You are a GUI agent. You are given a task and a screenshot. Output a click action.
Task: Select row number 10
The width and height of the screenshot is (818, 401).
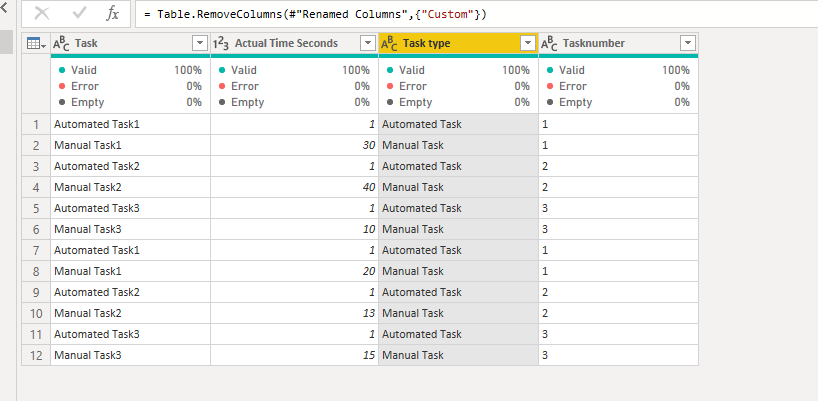click(36, 313)
